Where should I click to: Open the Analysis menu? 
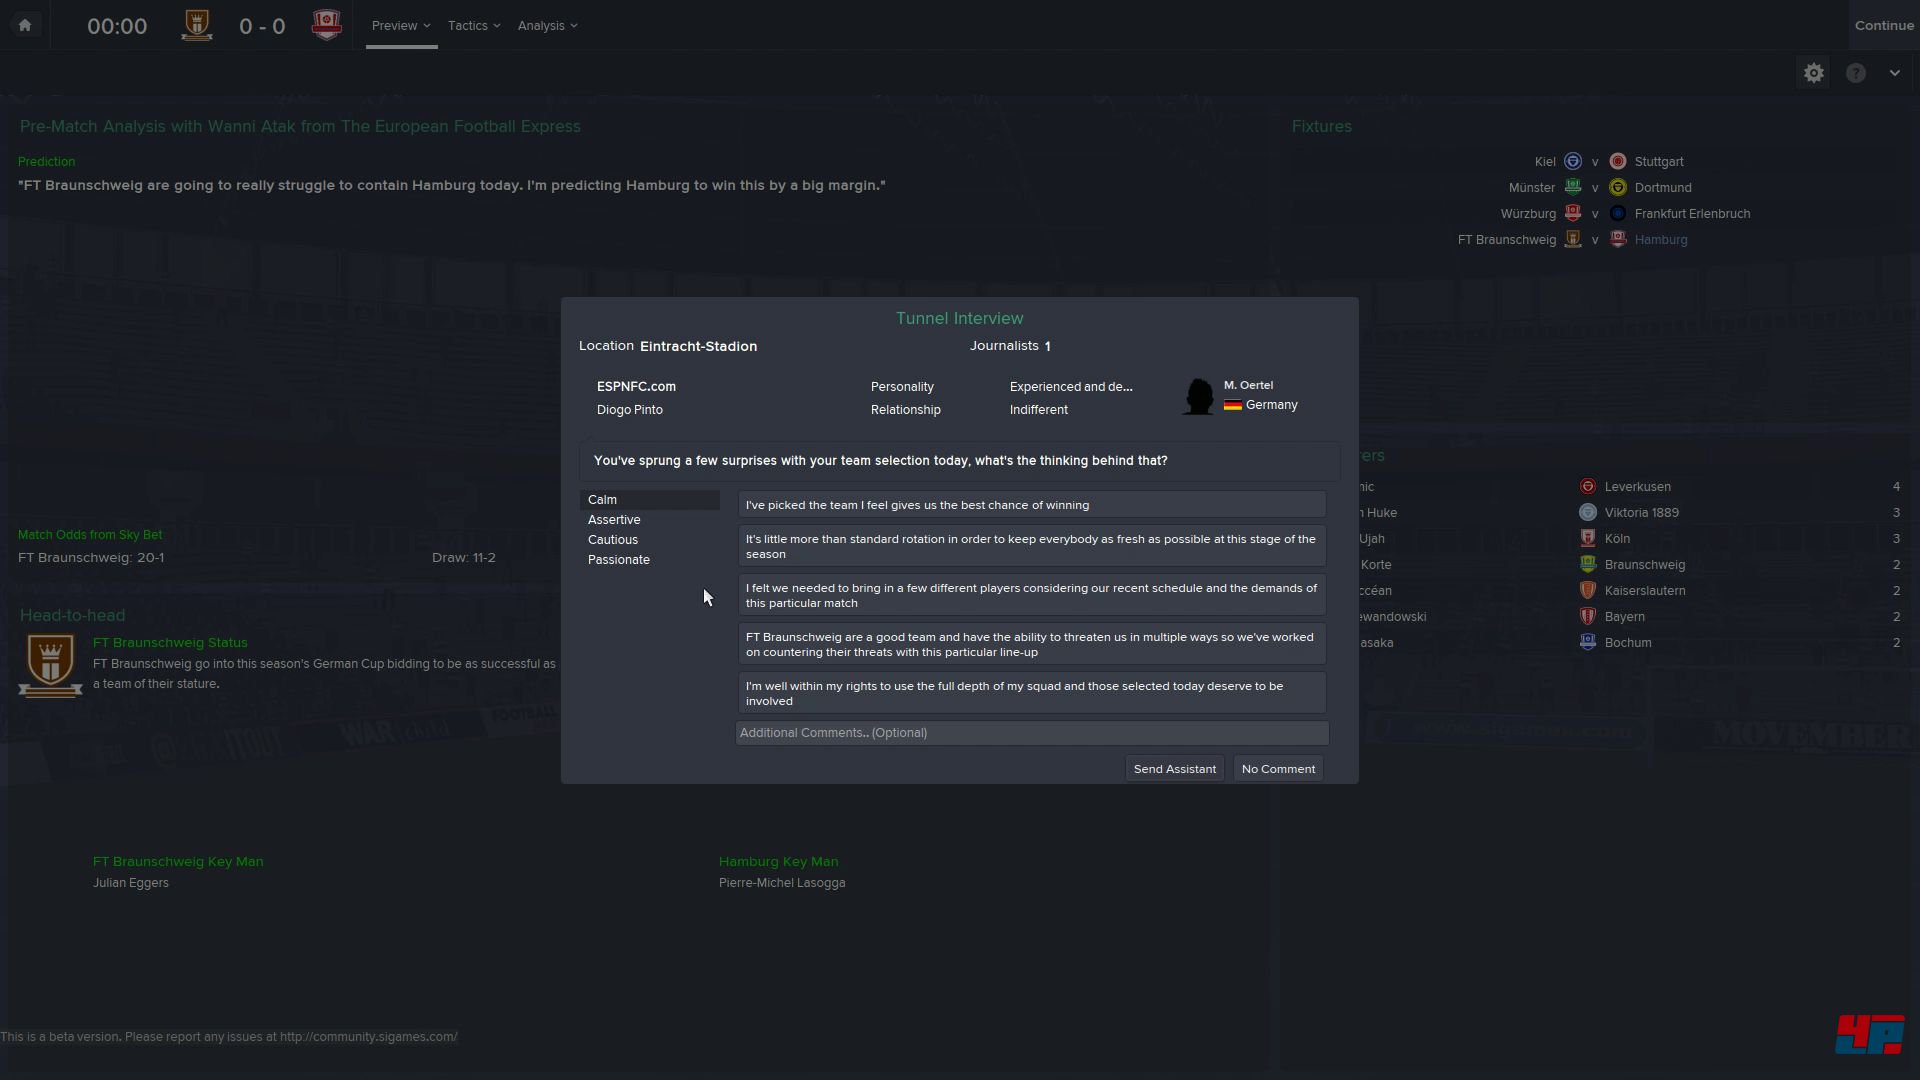pyautogui.click(x=547, y=26)
